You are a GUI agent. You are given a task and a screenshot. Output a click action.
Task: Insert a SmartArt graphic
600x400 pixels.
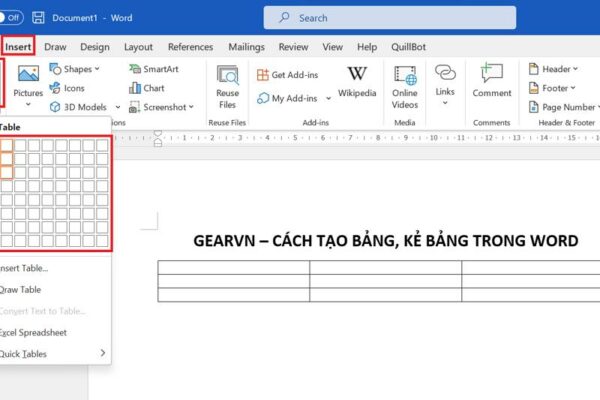pos(154,69)
